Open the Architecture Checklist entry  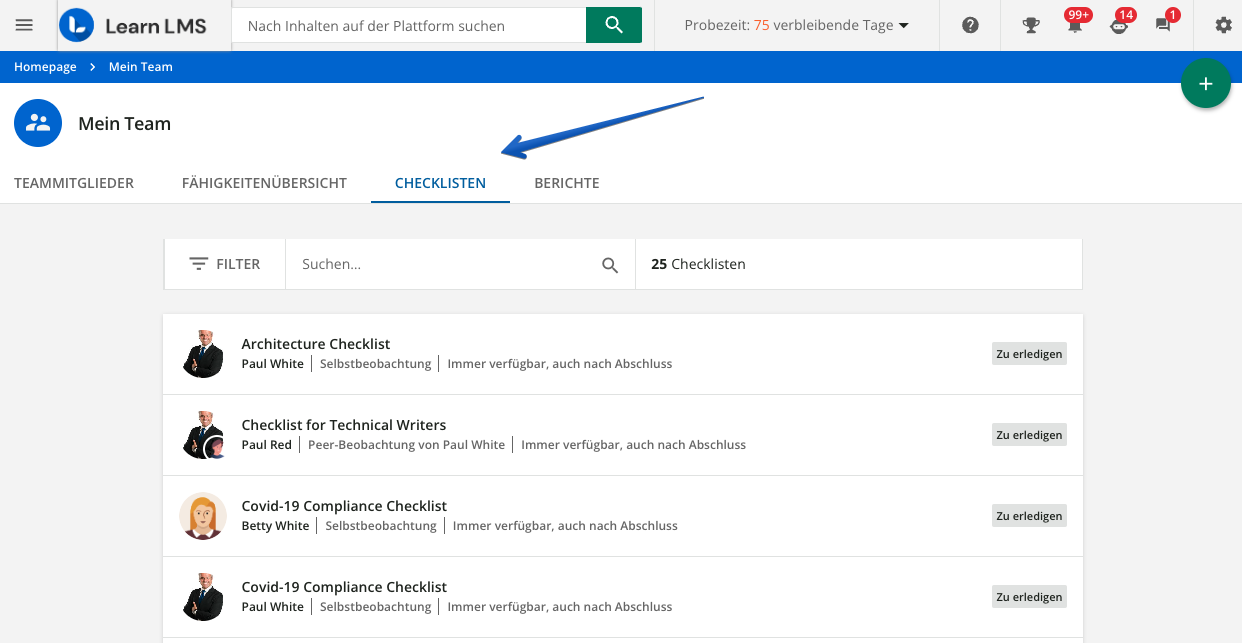pyautogui.click(x=315, y=344)
